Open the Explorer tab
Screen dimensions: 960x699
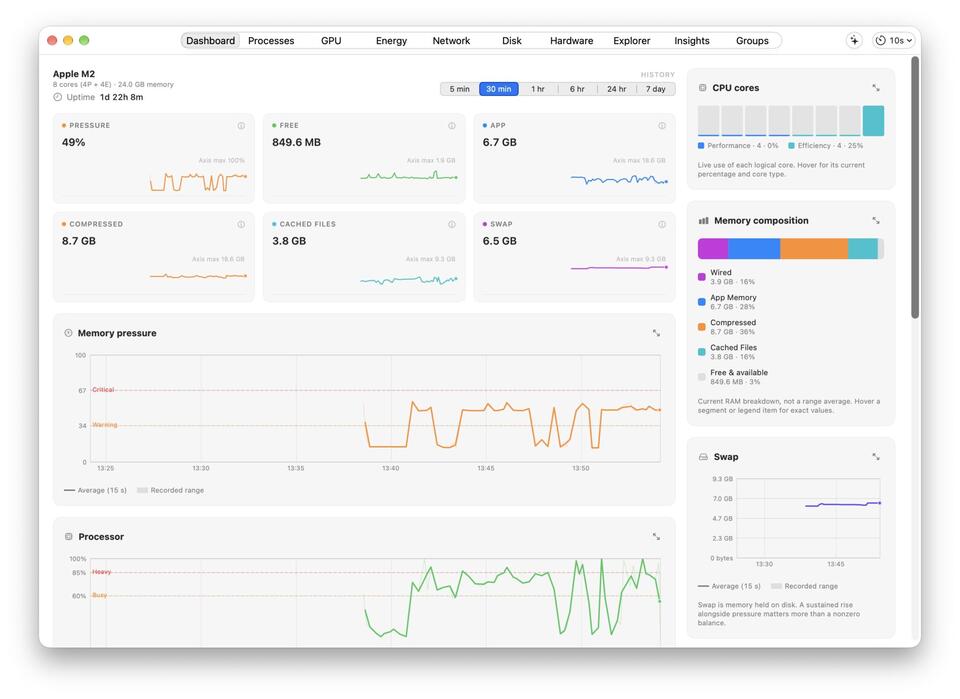[x=631, y=40]
